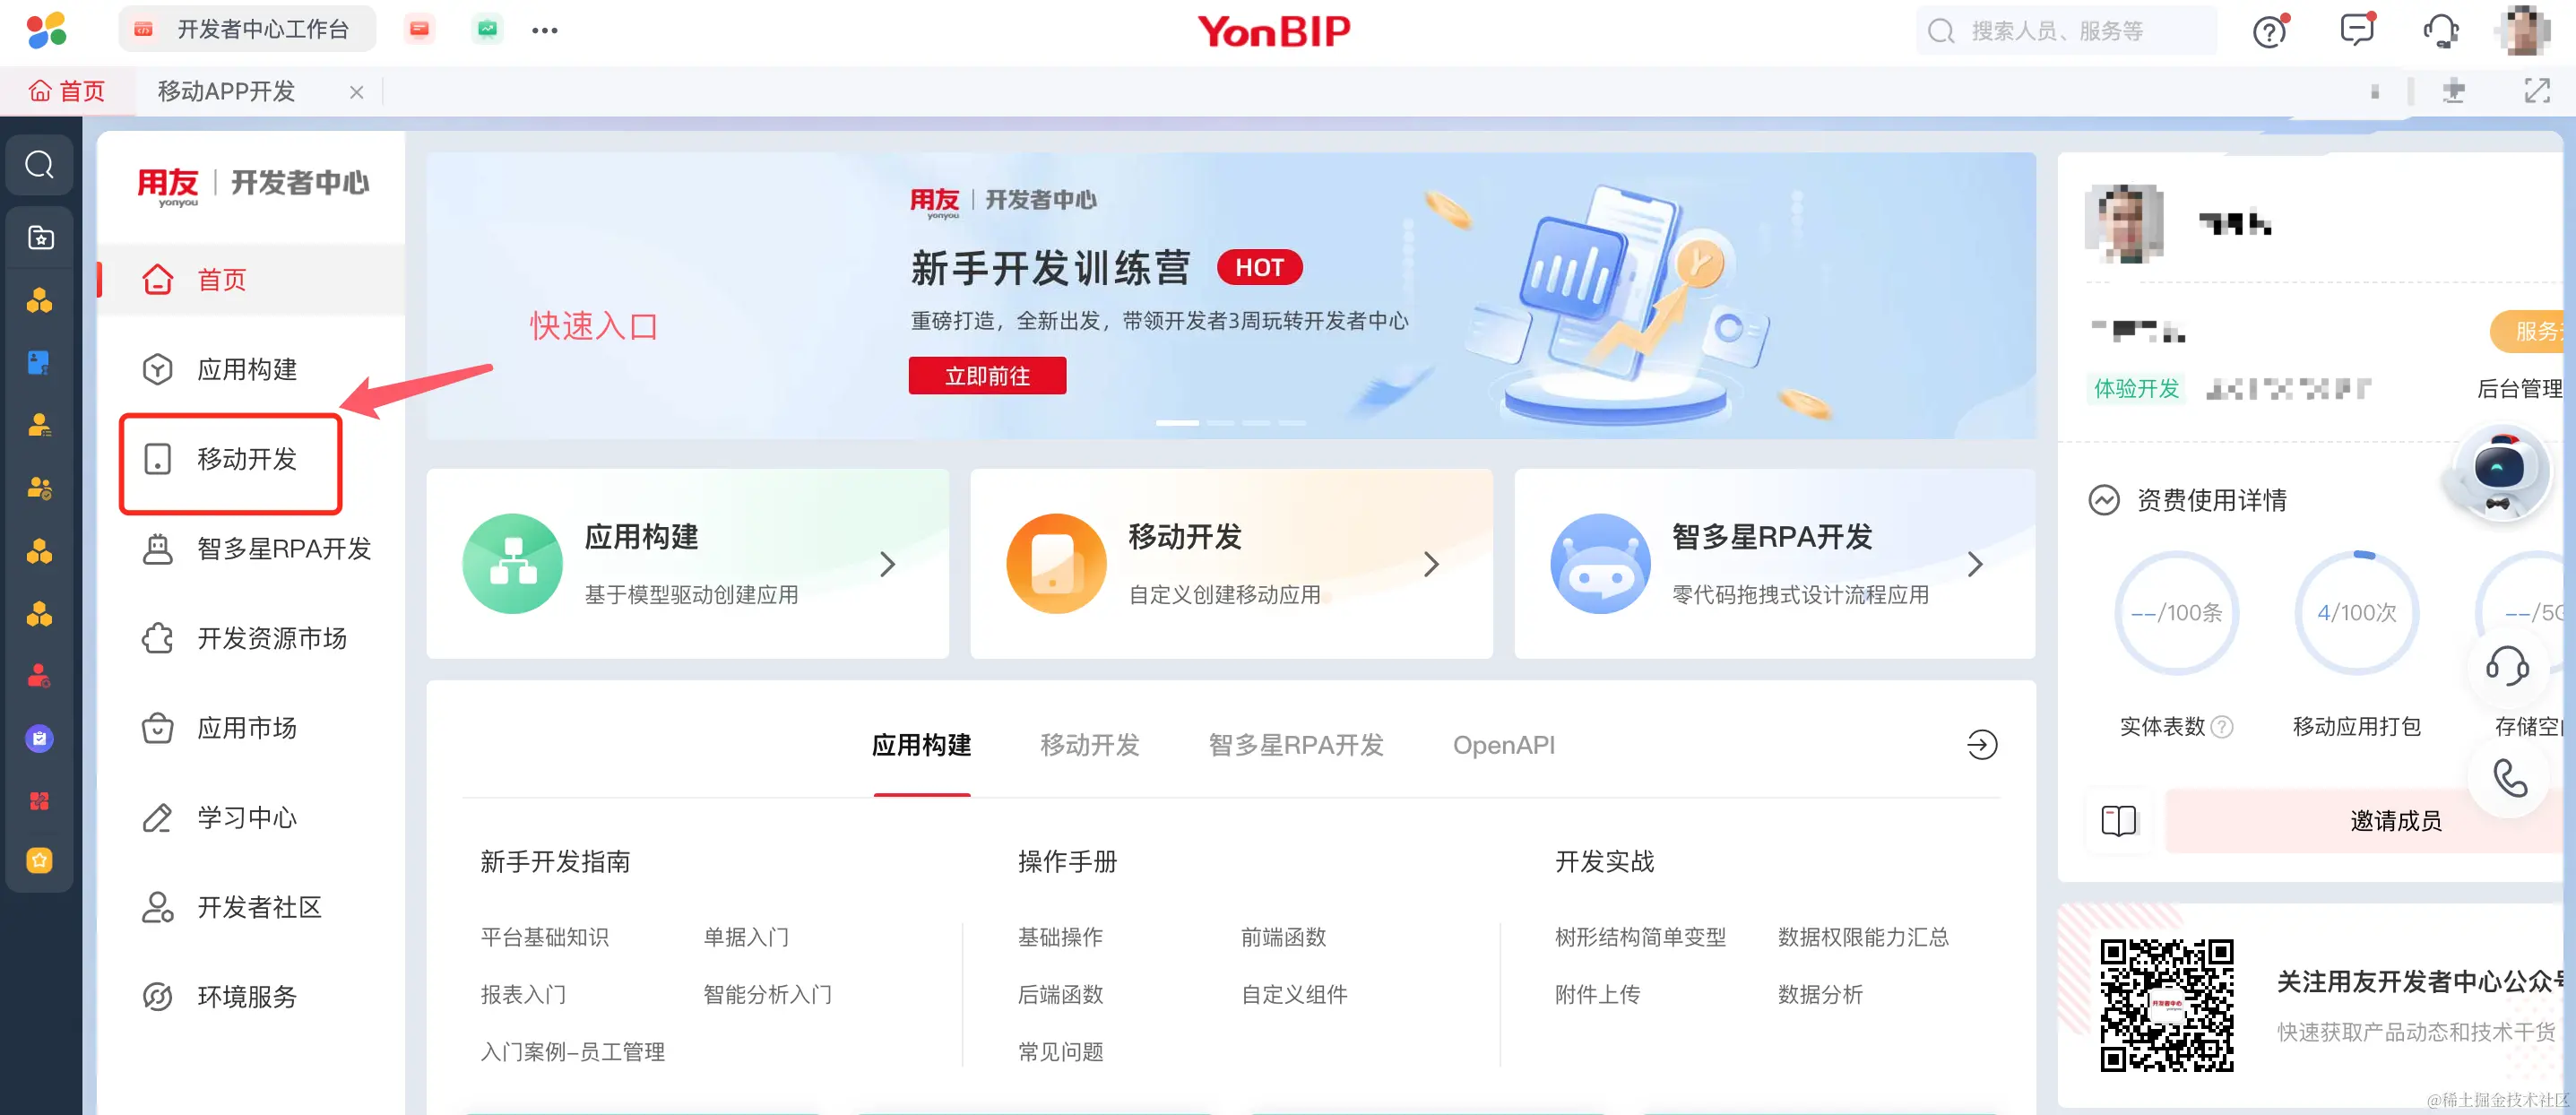Open the YonBIP colorful app launcher logo

46,30
